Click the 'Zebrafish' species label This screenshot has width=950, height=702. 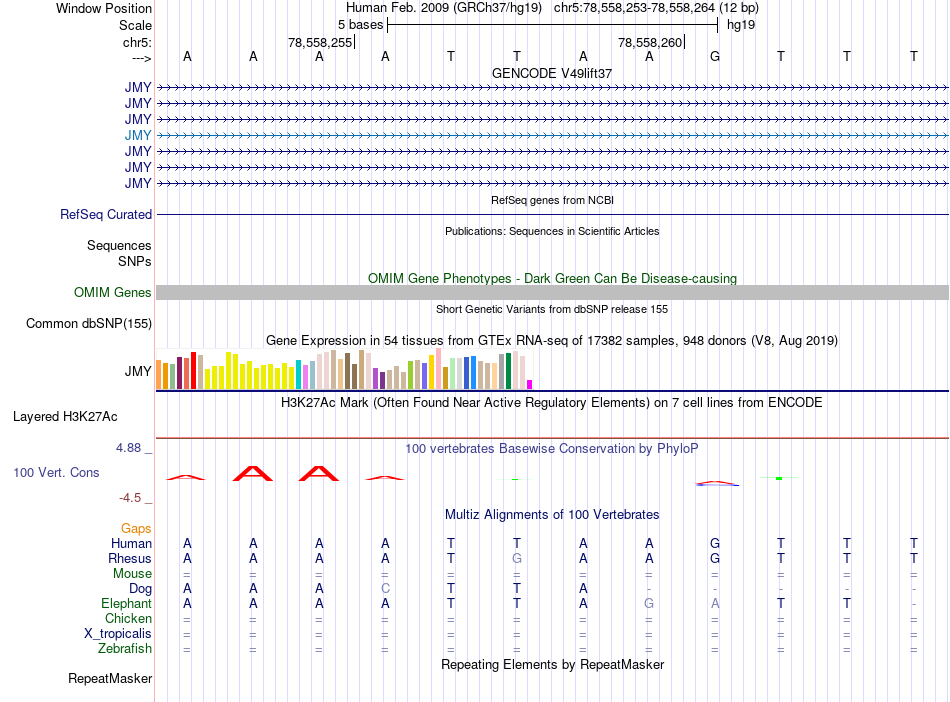pyautogui.click(x=125, y=648)
